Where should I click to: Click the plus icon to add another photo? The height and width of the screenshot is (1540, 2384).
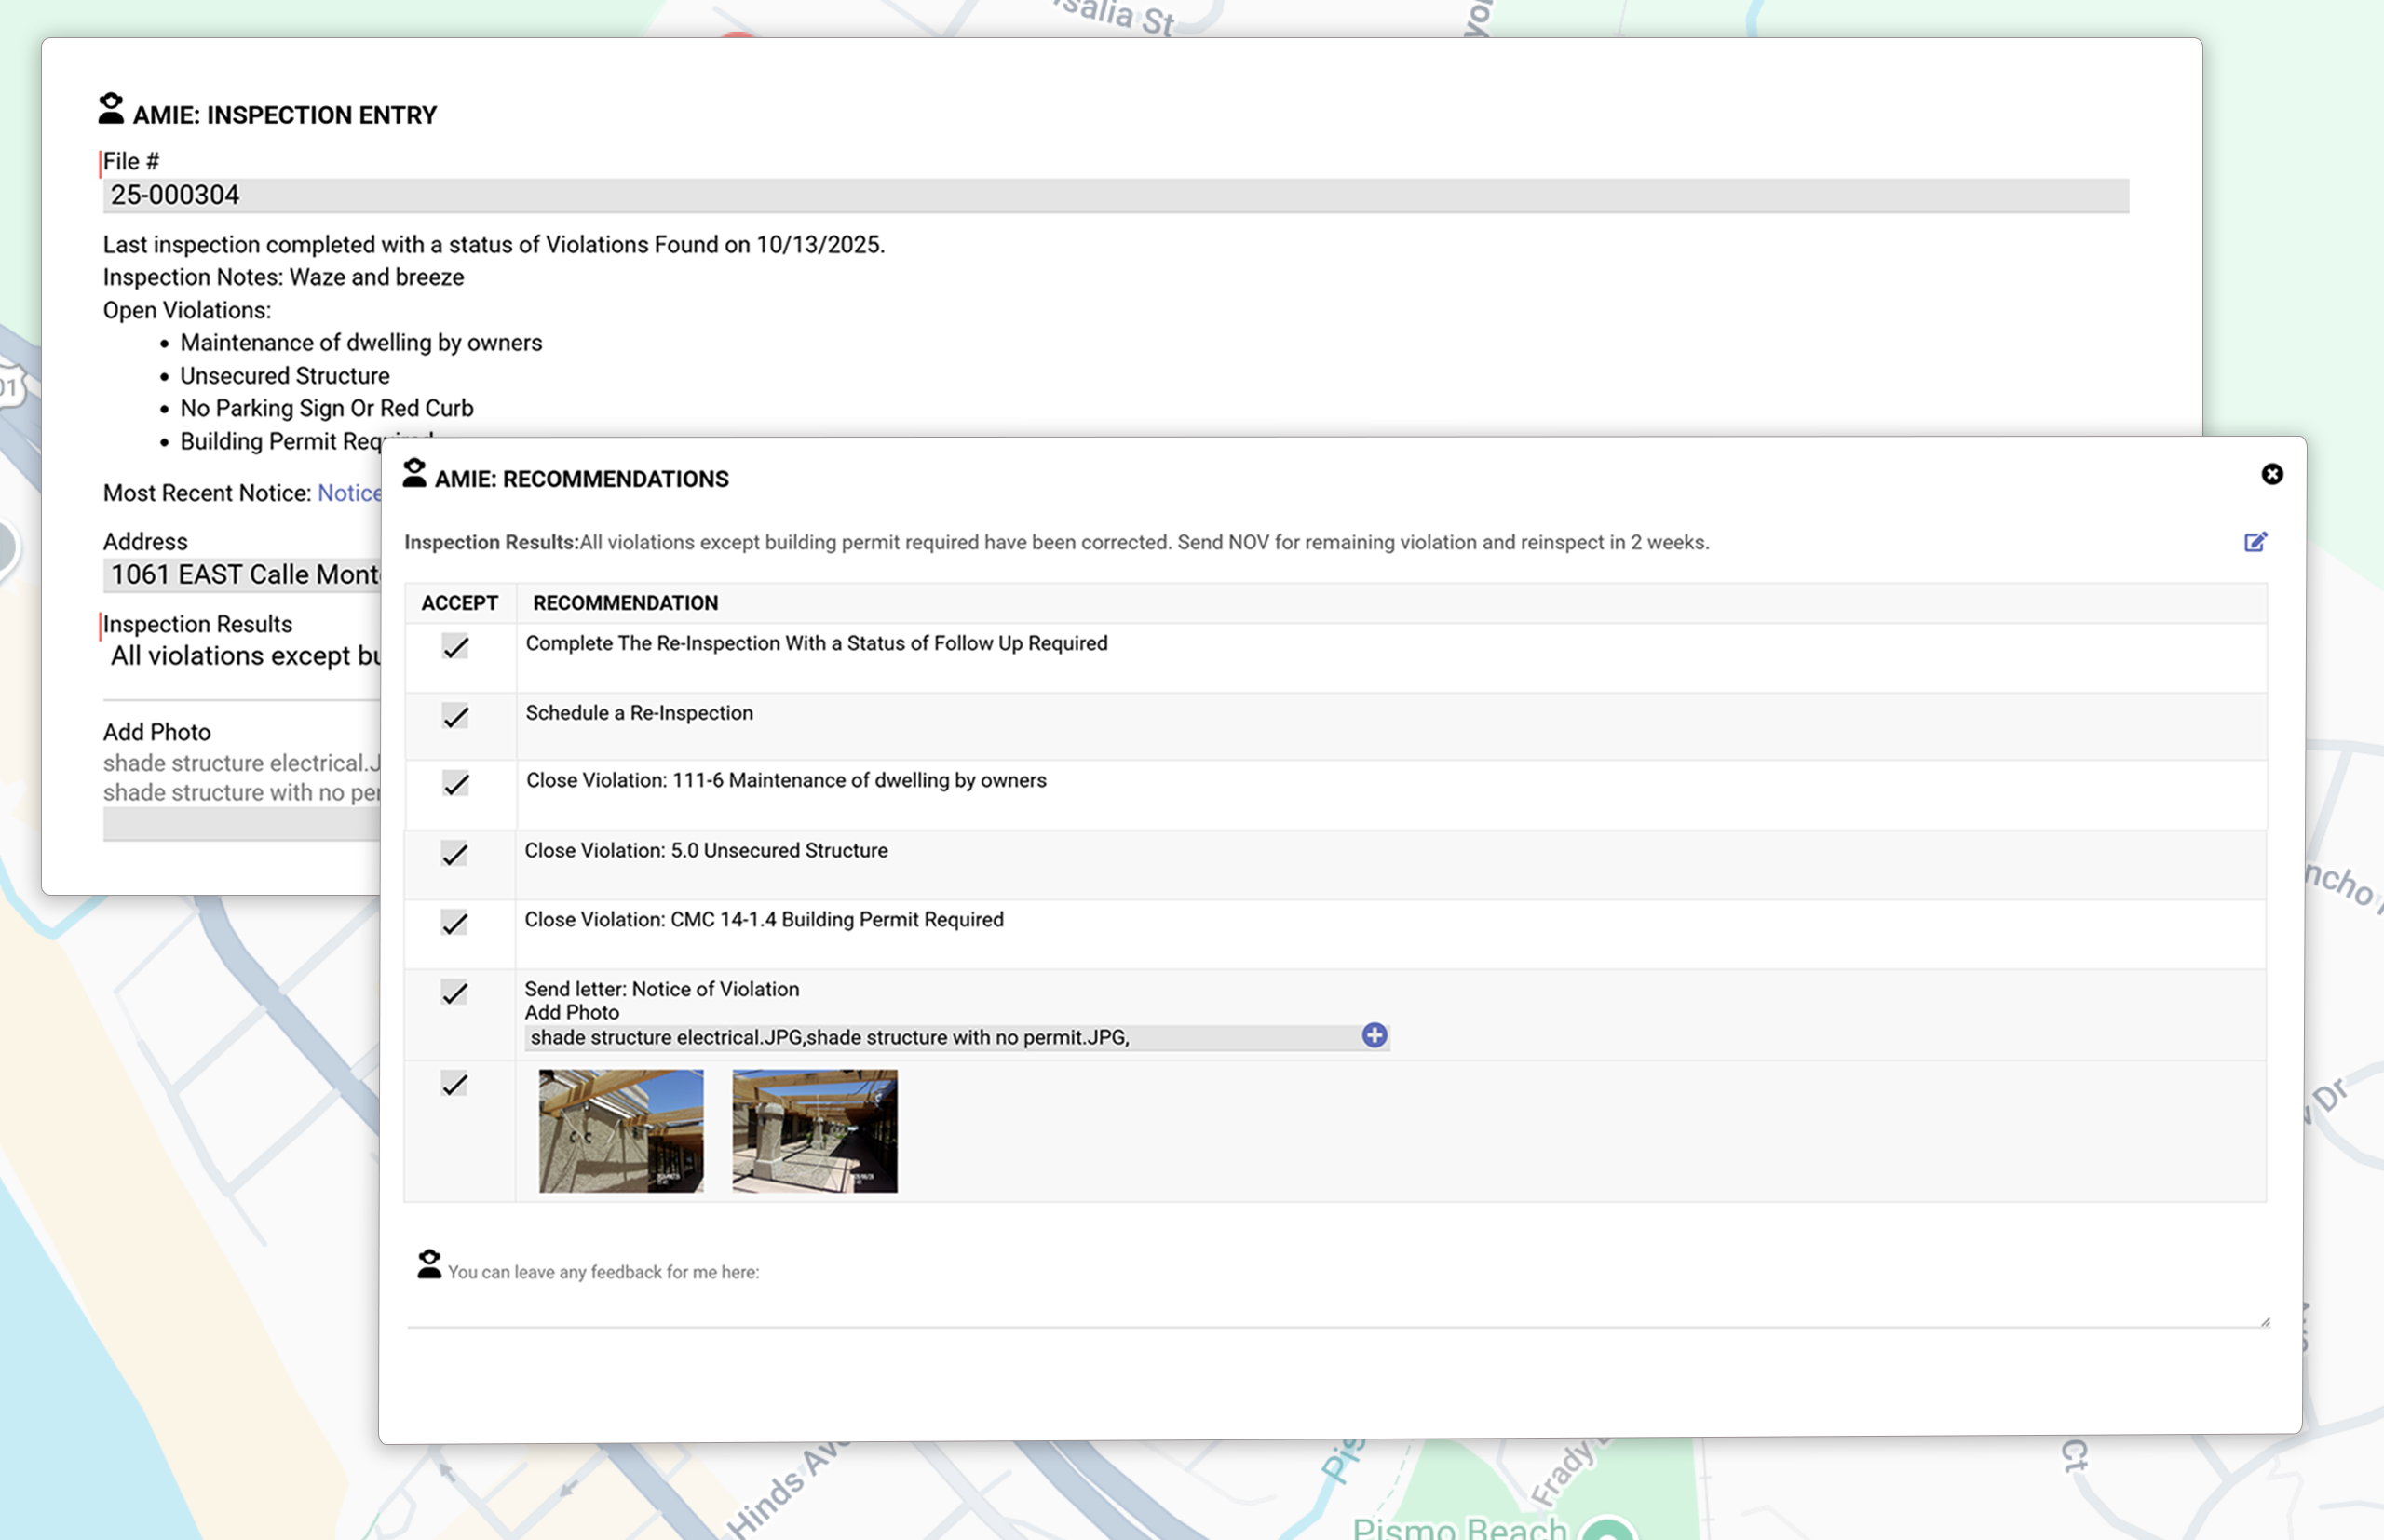[1374, 1036]
